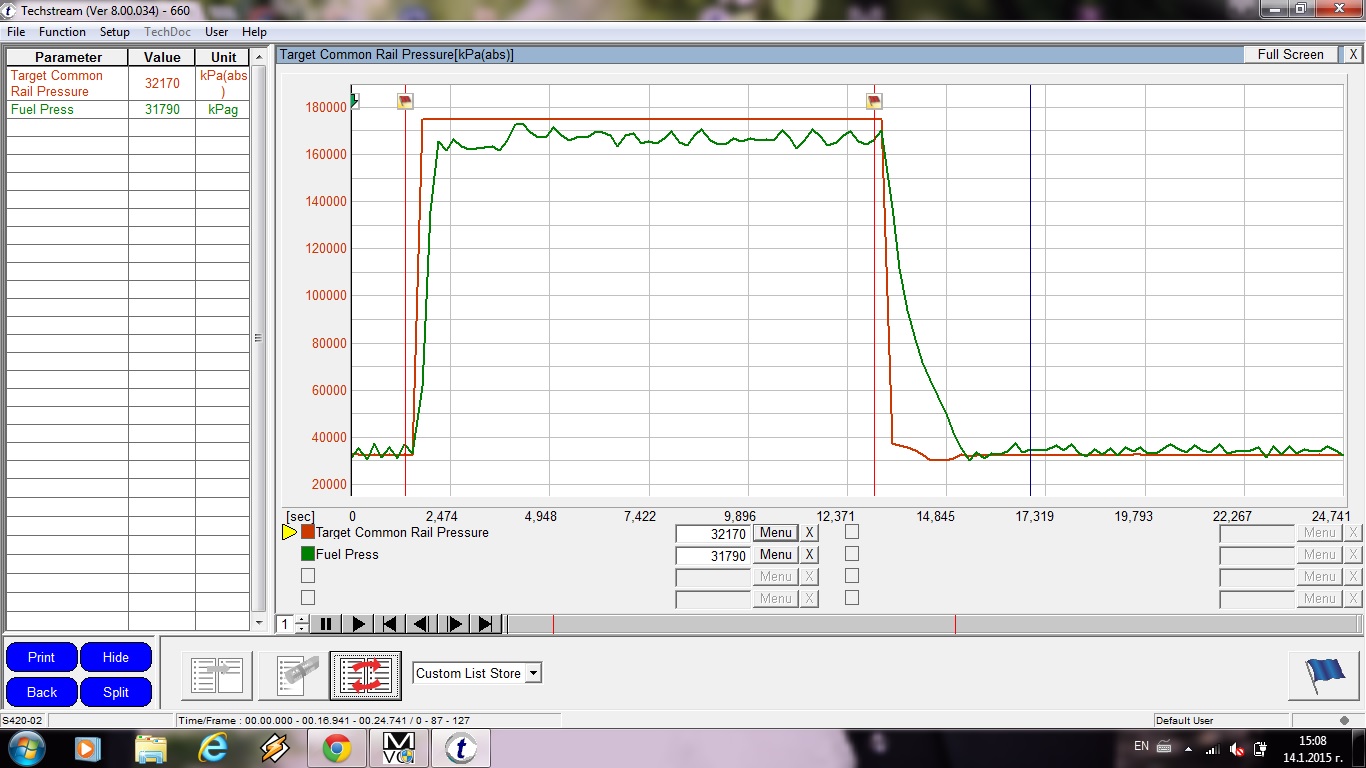The image size is (1366, 768).
Task: Click the blue flag snapshot icon
Action: tap(1324, 675)
